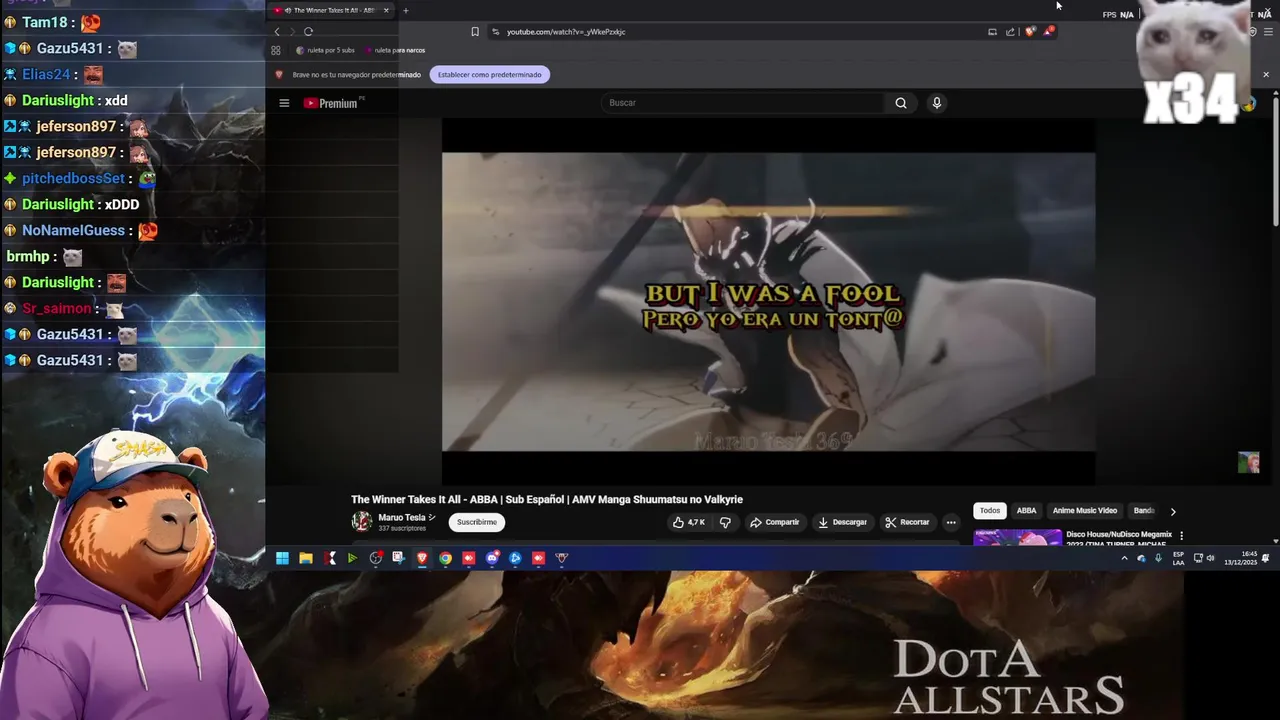The height and width of the screenshot is (720, 1280).
Task: Start voice search with microphone icon
Action: click(x=937, y=103)
